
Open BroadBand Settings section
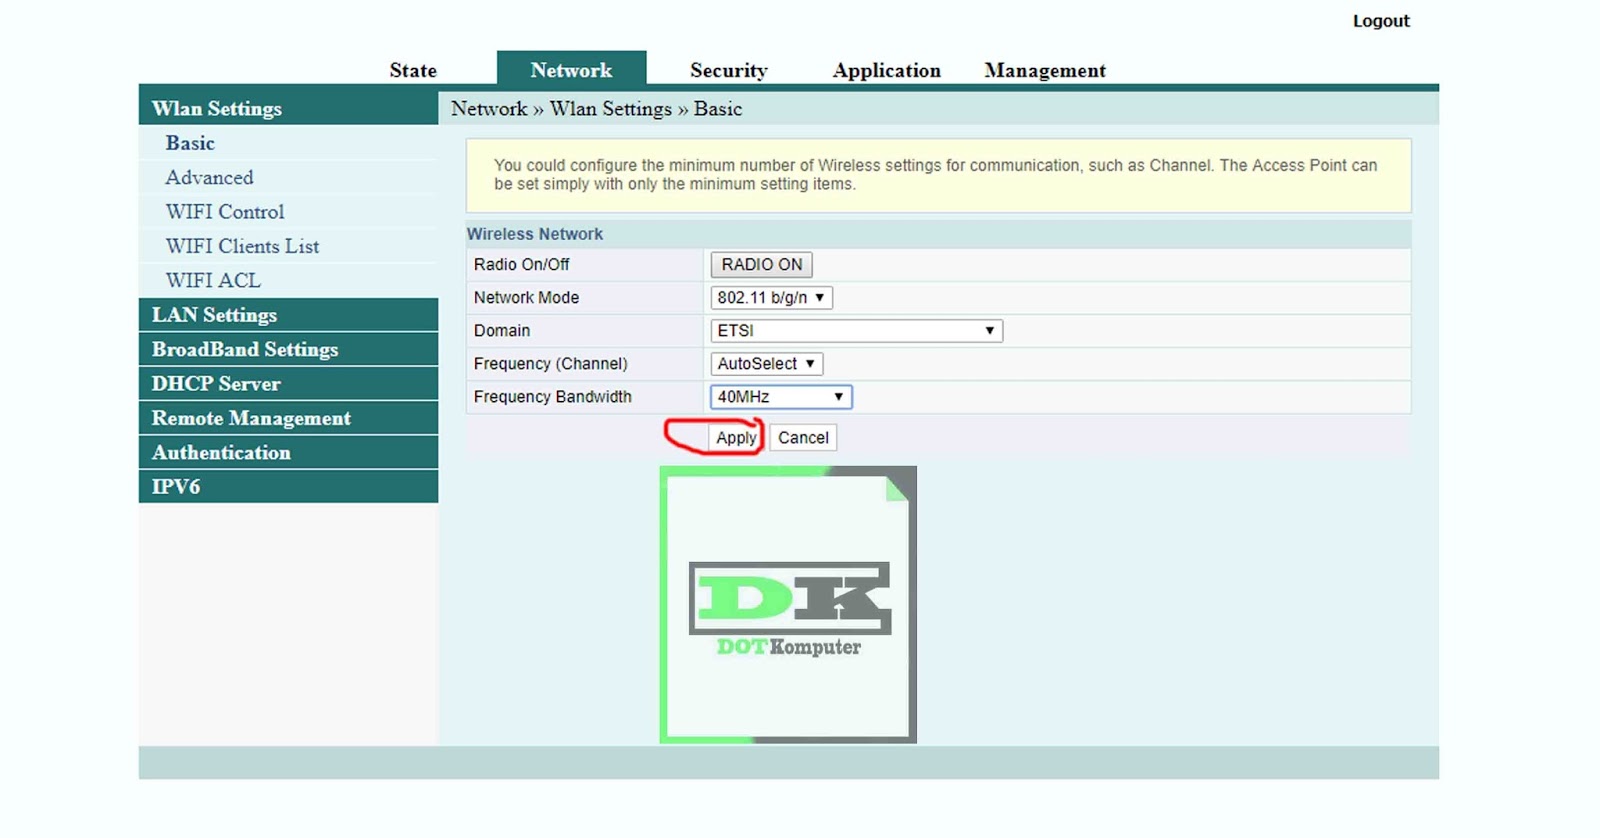288,349
